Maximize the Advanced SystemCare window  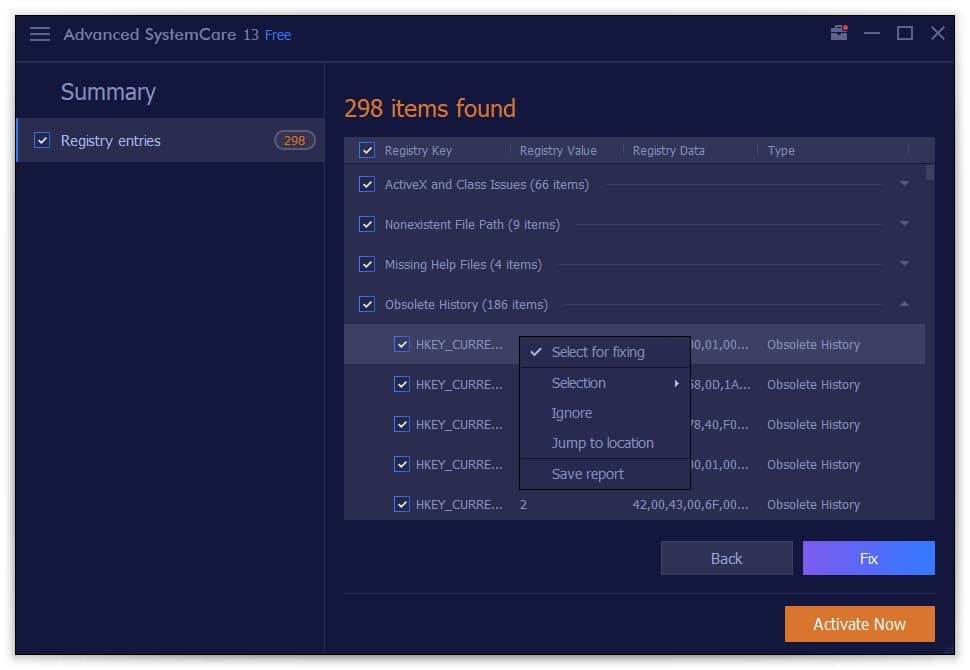tap(904, 33)
